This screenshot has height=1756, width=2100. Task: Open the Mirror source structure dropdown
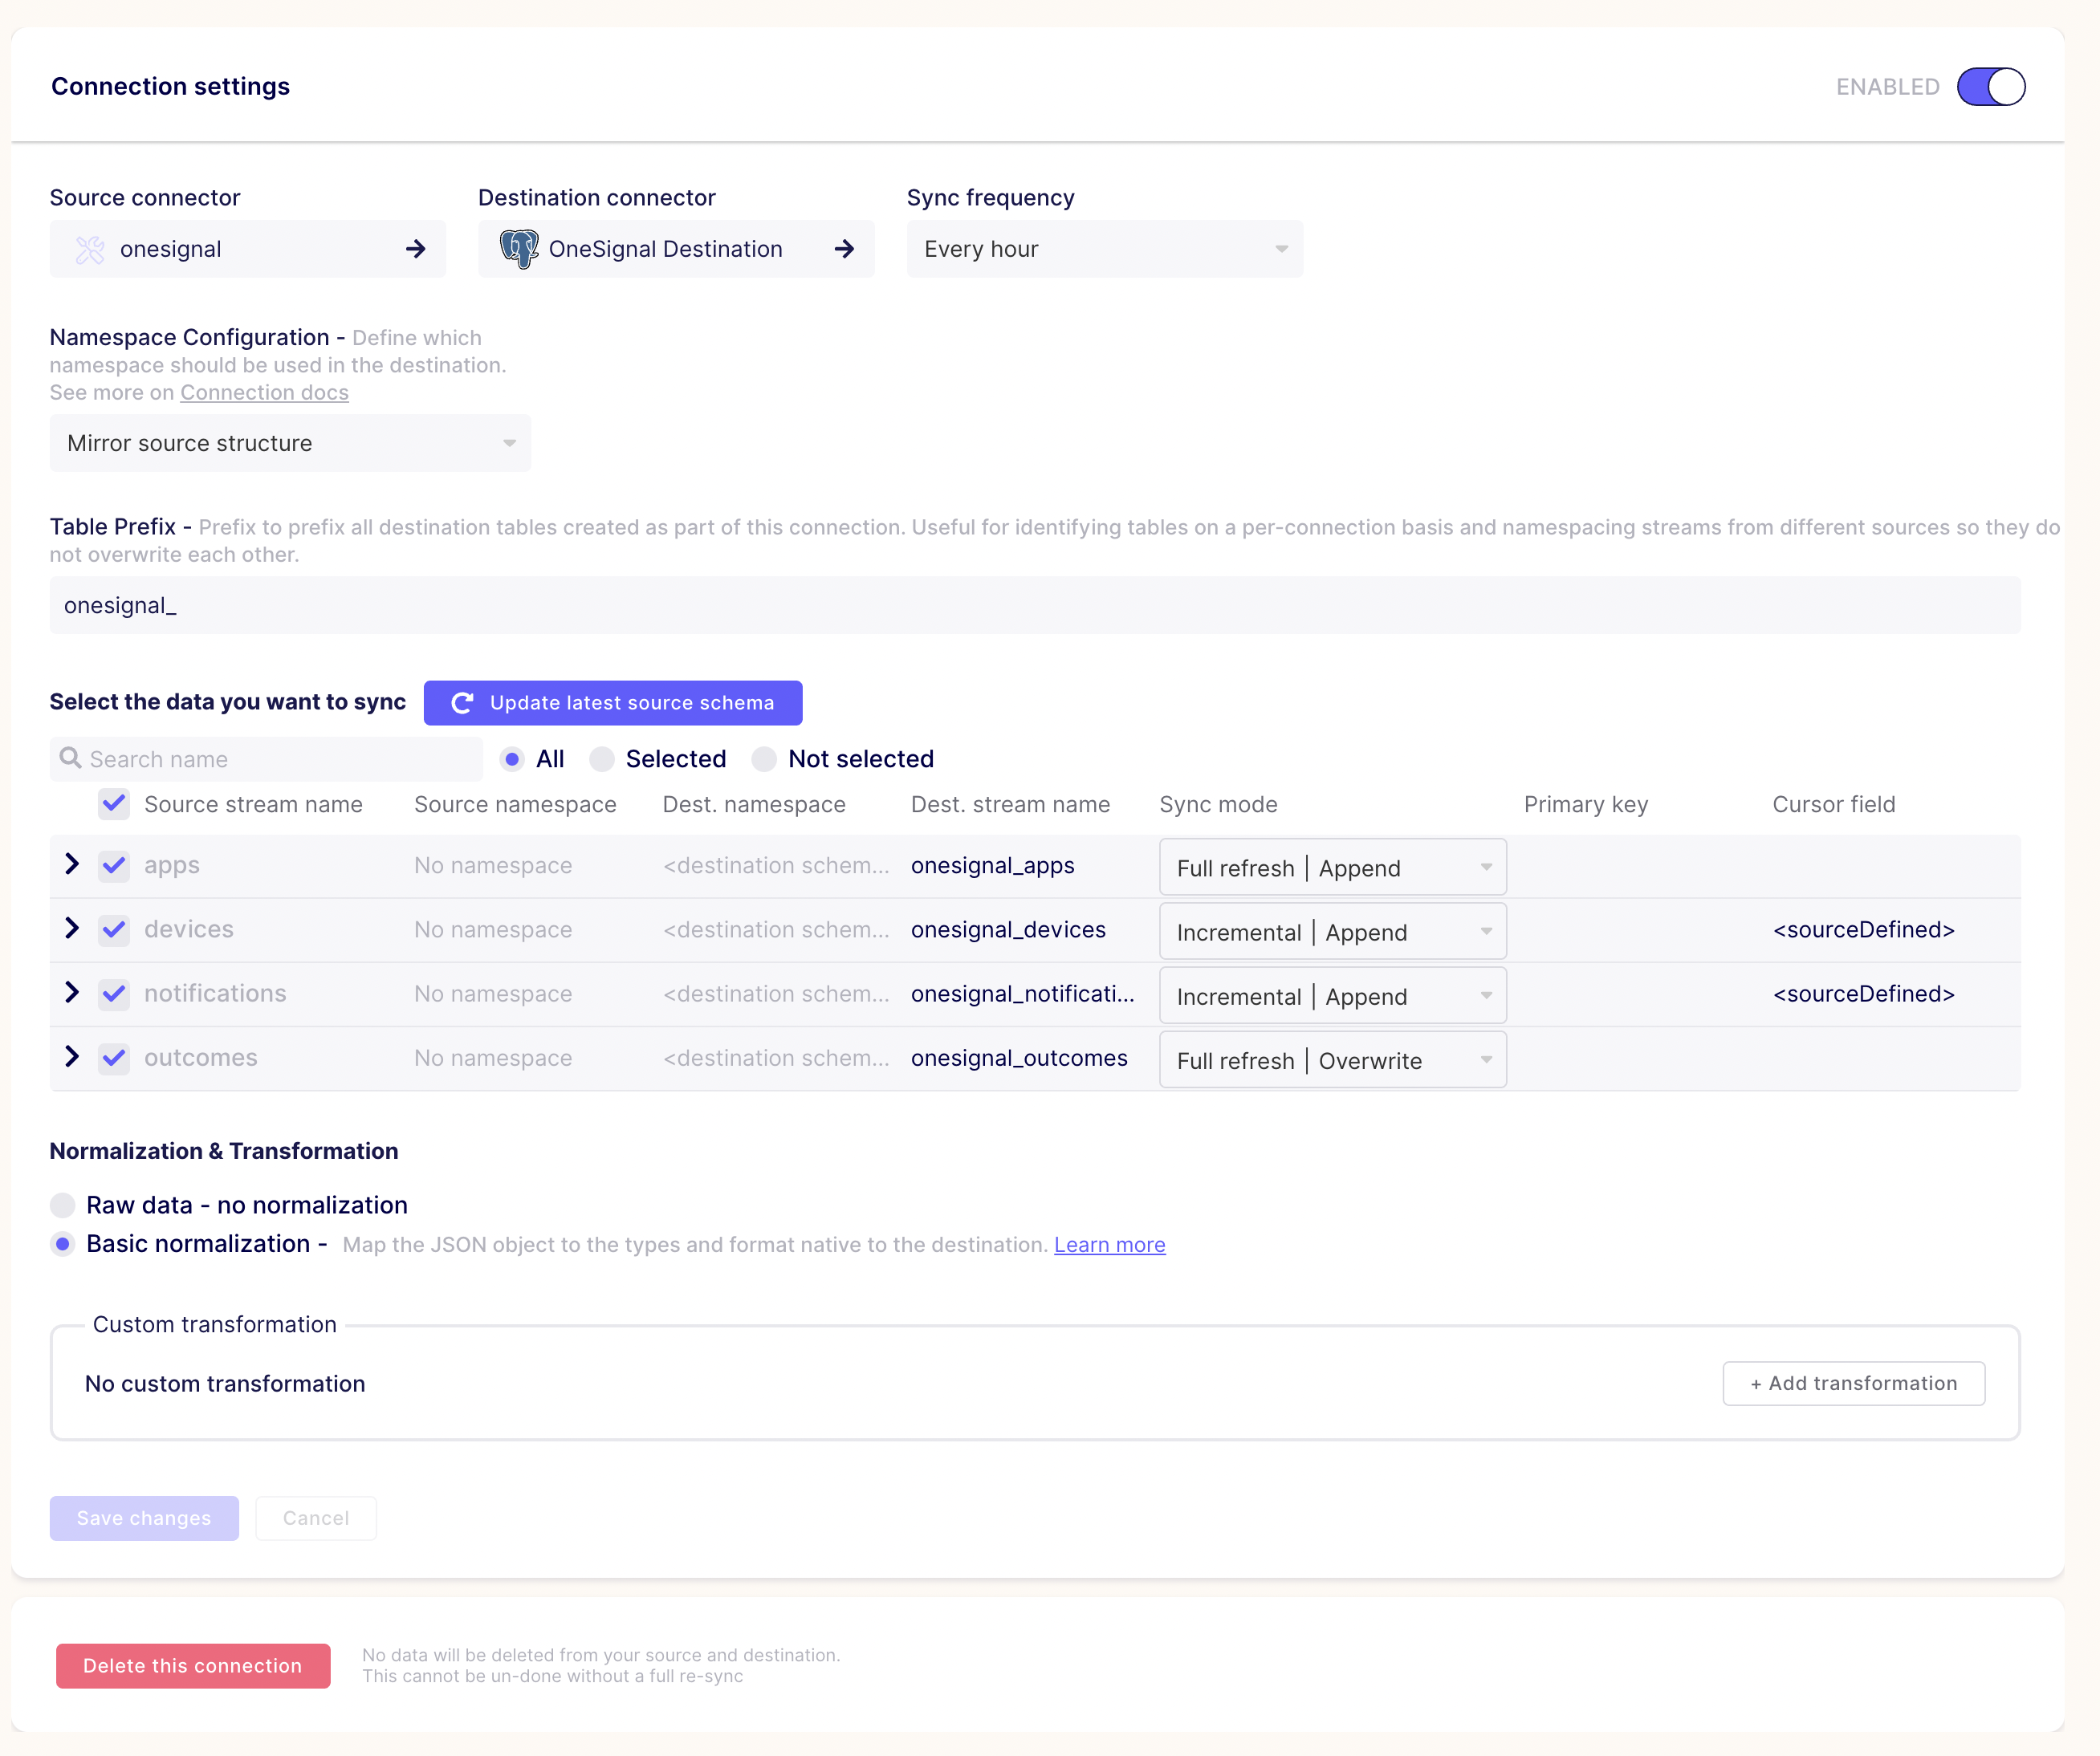(x=289, y=443)
